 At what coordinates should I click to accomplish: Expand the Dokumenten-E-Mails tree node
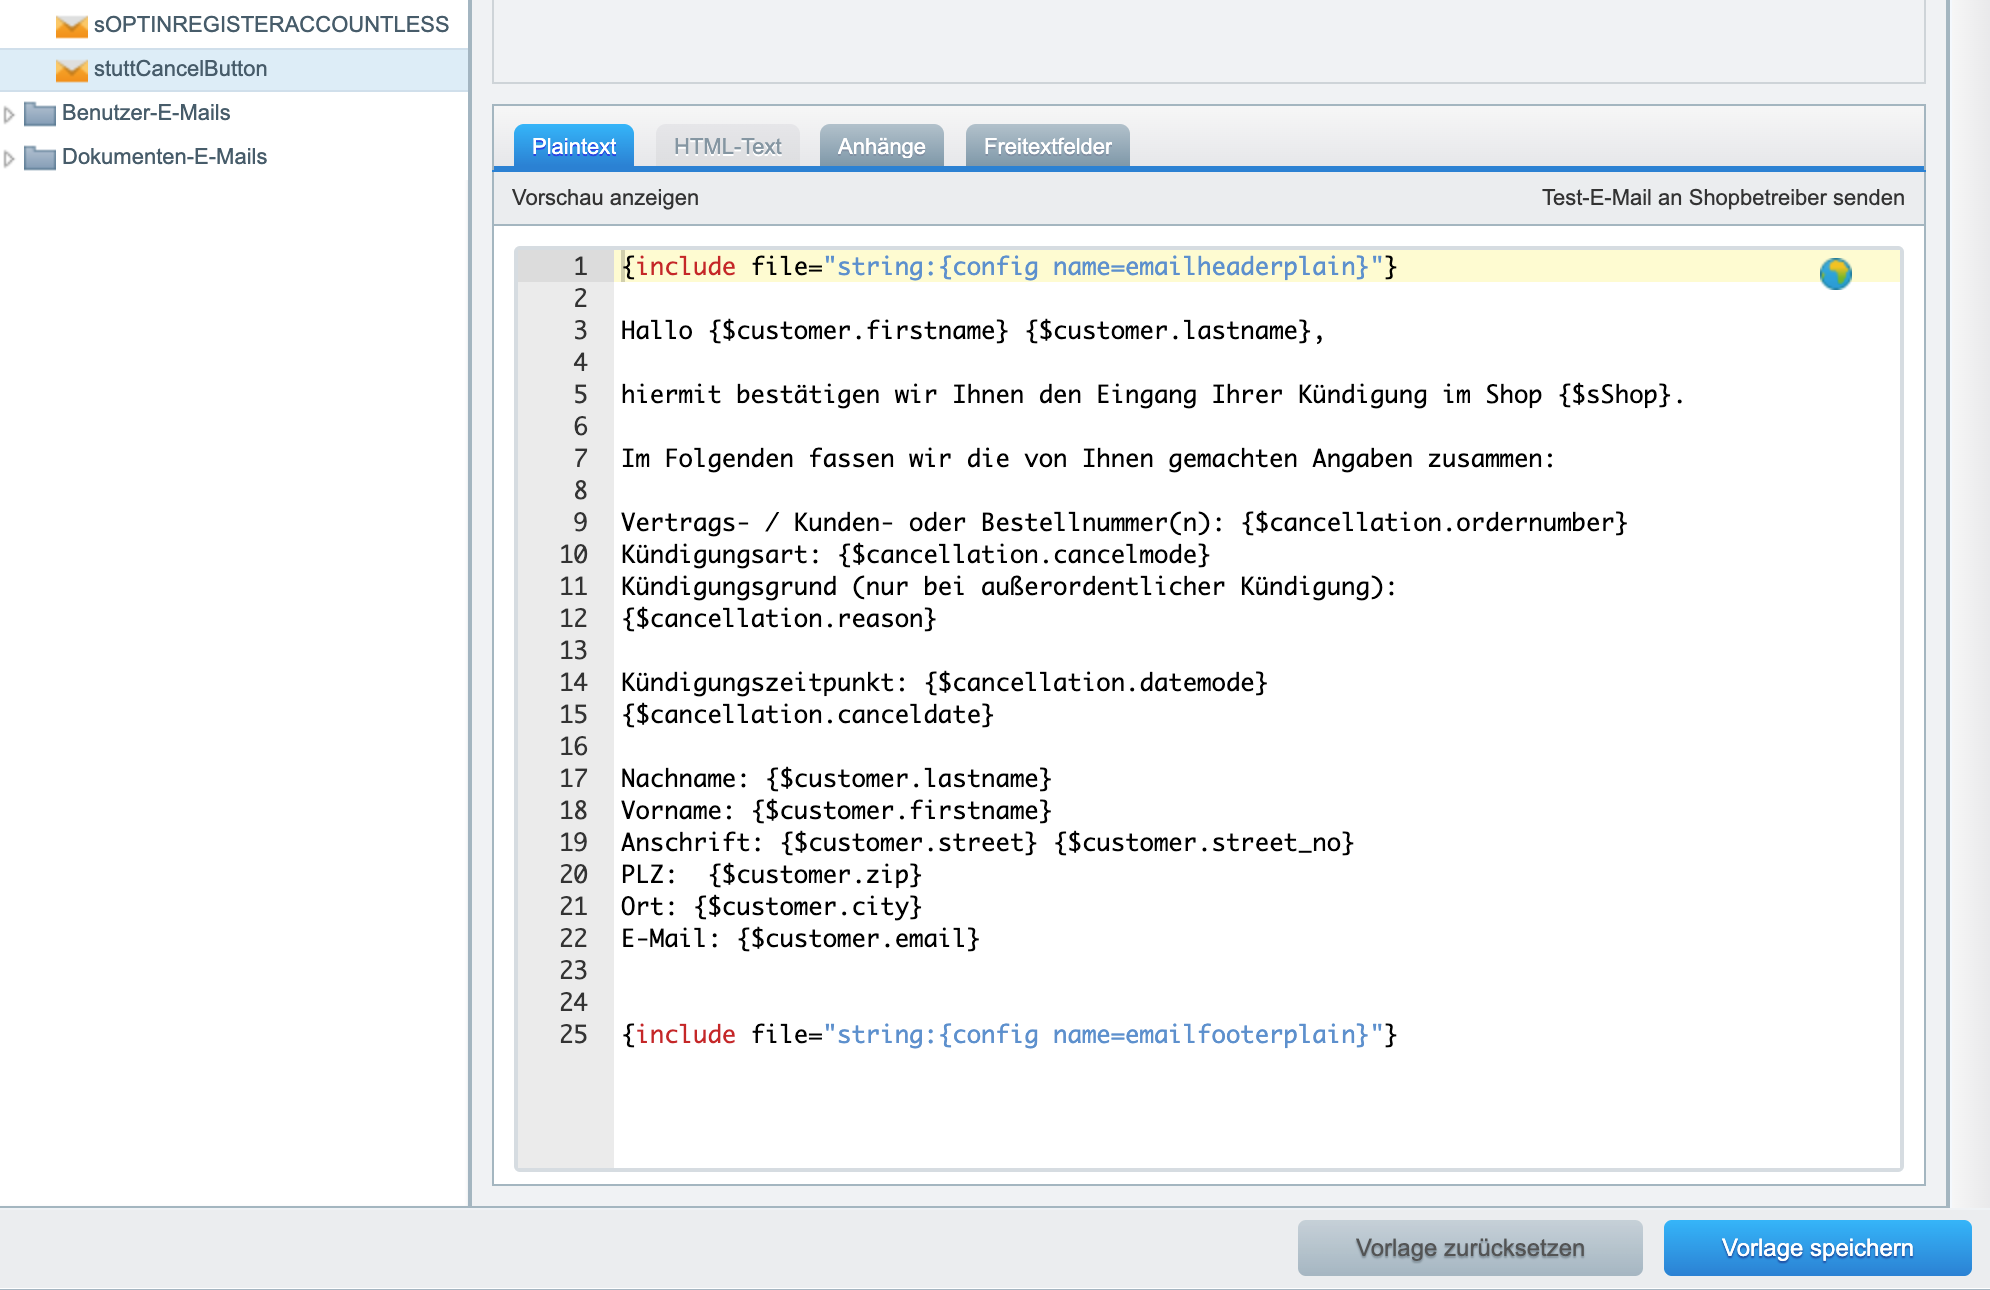[9, 158]
